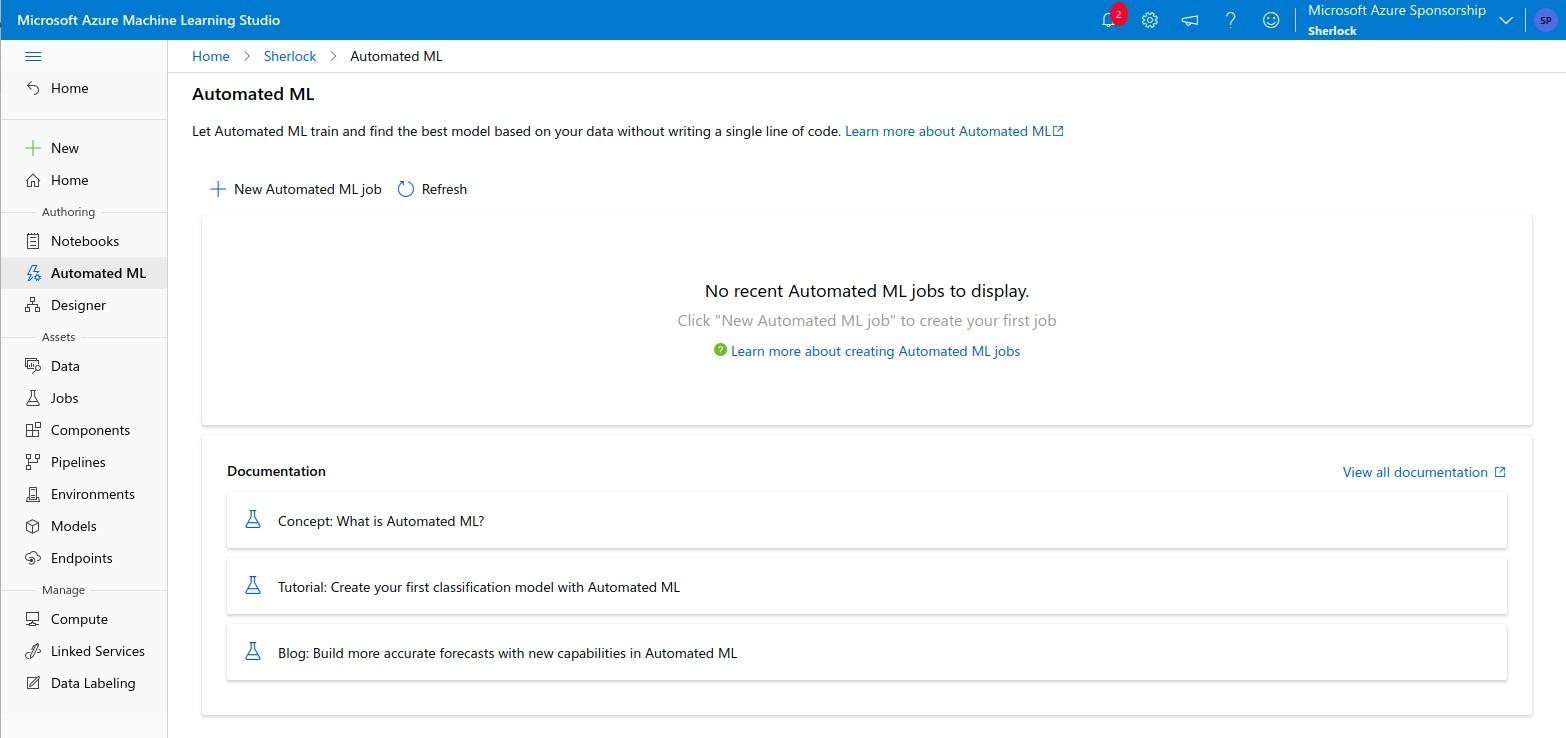1566x738 pixels.
Task: Open Data Labeling from the sidebar
Action: pyautogui.click(x=84, y=683)
